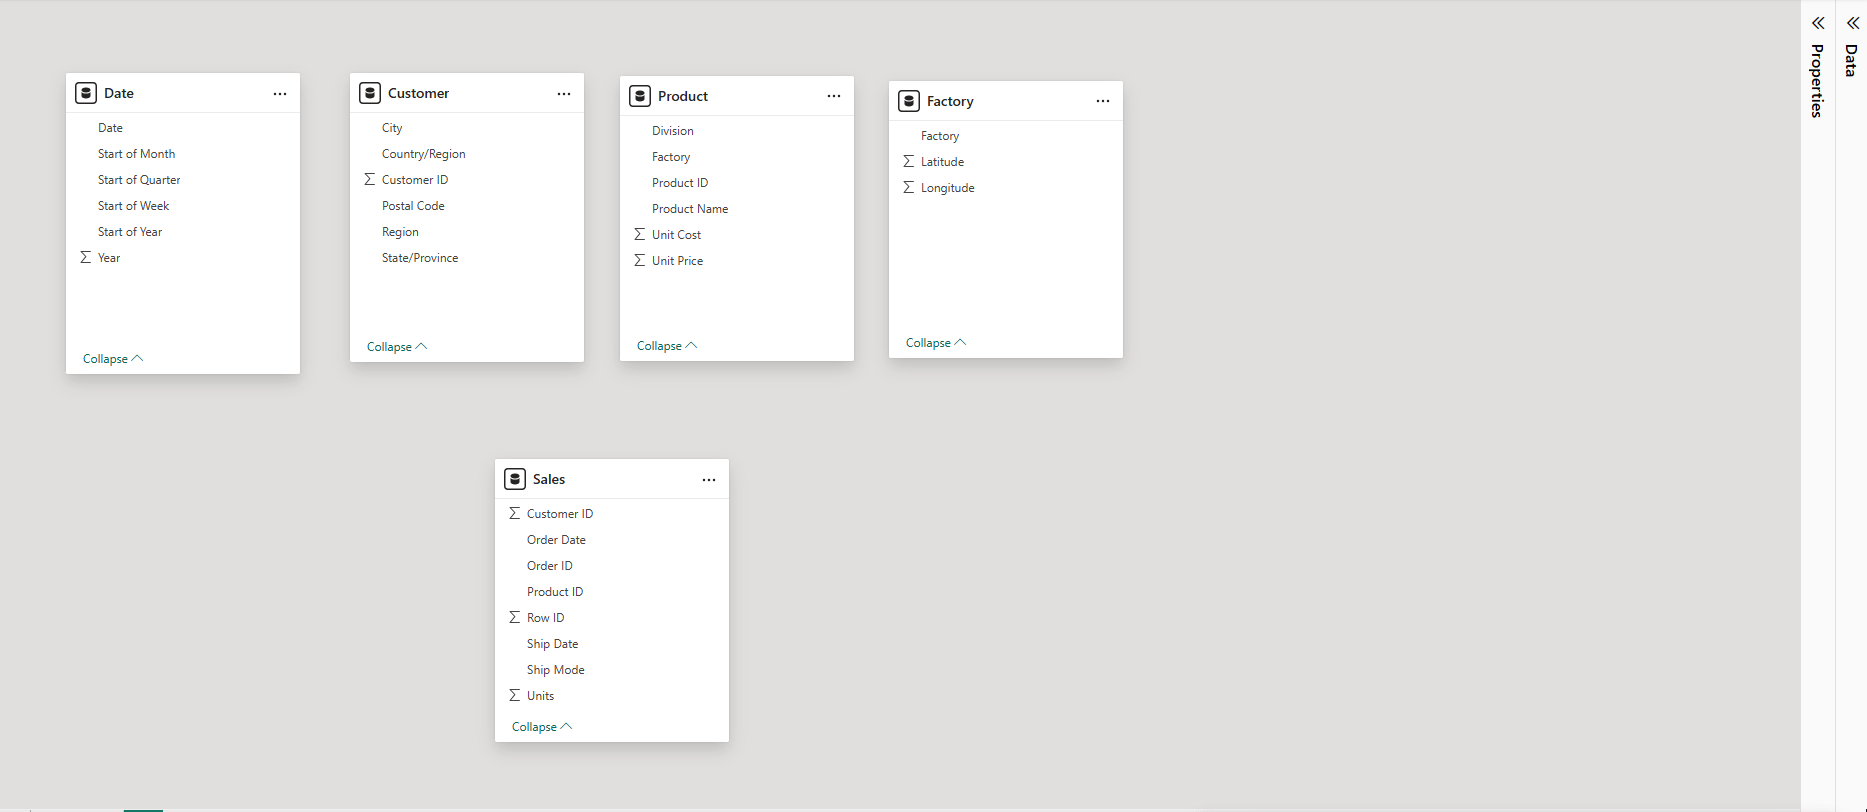Collapse the Sales table card

[x=542, y=727]
